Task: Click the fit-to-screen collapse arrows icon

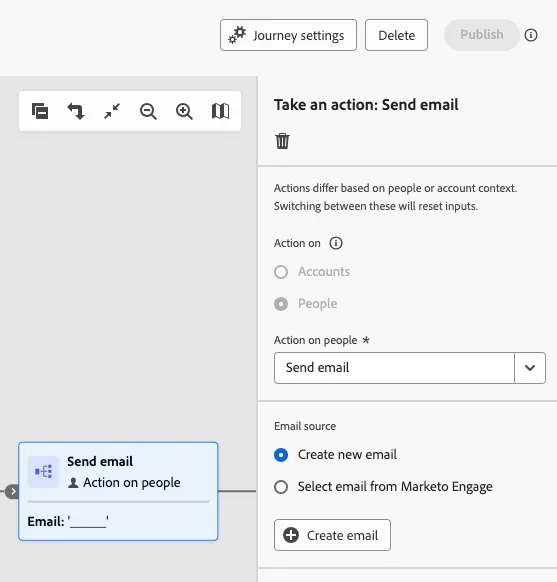Action: pyautogui.click(x=112, y=111)
